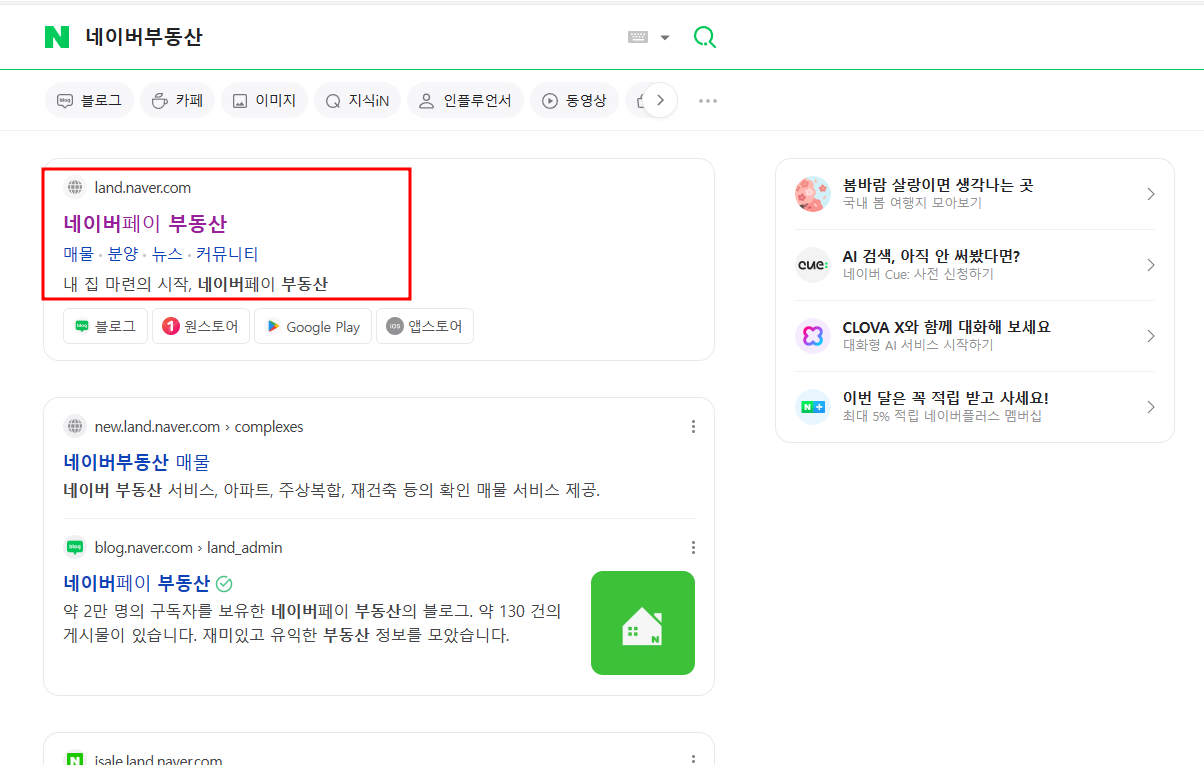
Task: Click the Google Play button
Action: click(313, 326)
